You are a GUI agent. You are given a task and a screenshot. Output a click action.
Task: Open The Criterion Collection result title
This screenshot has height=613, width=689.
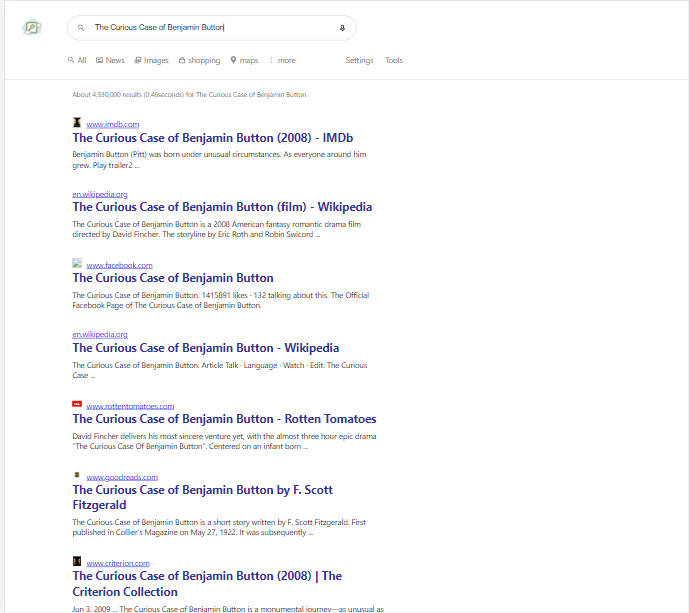(207, 584)
